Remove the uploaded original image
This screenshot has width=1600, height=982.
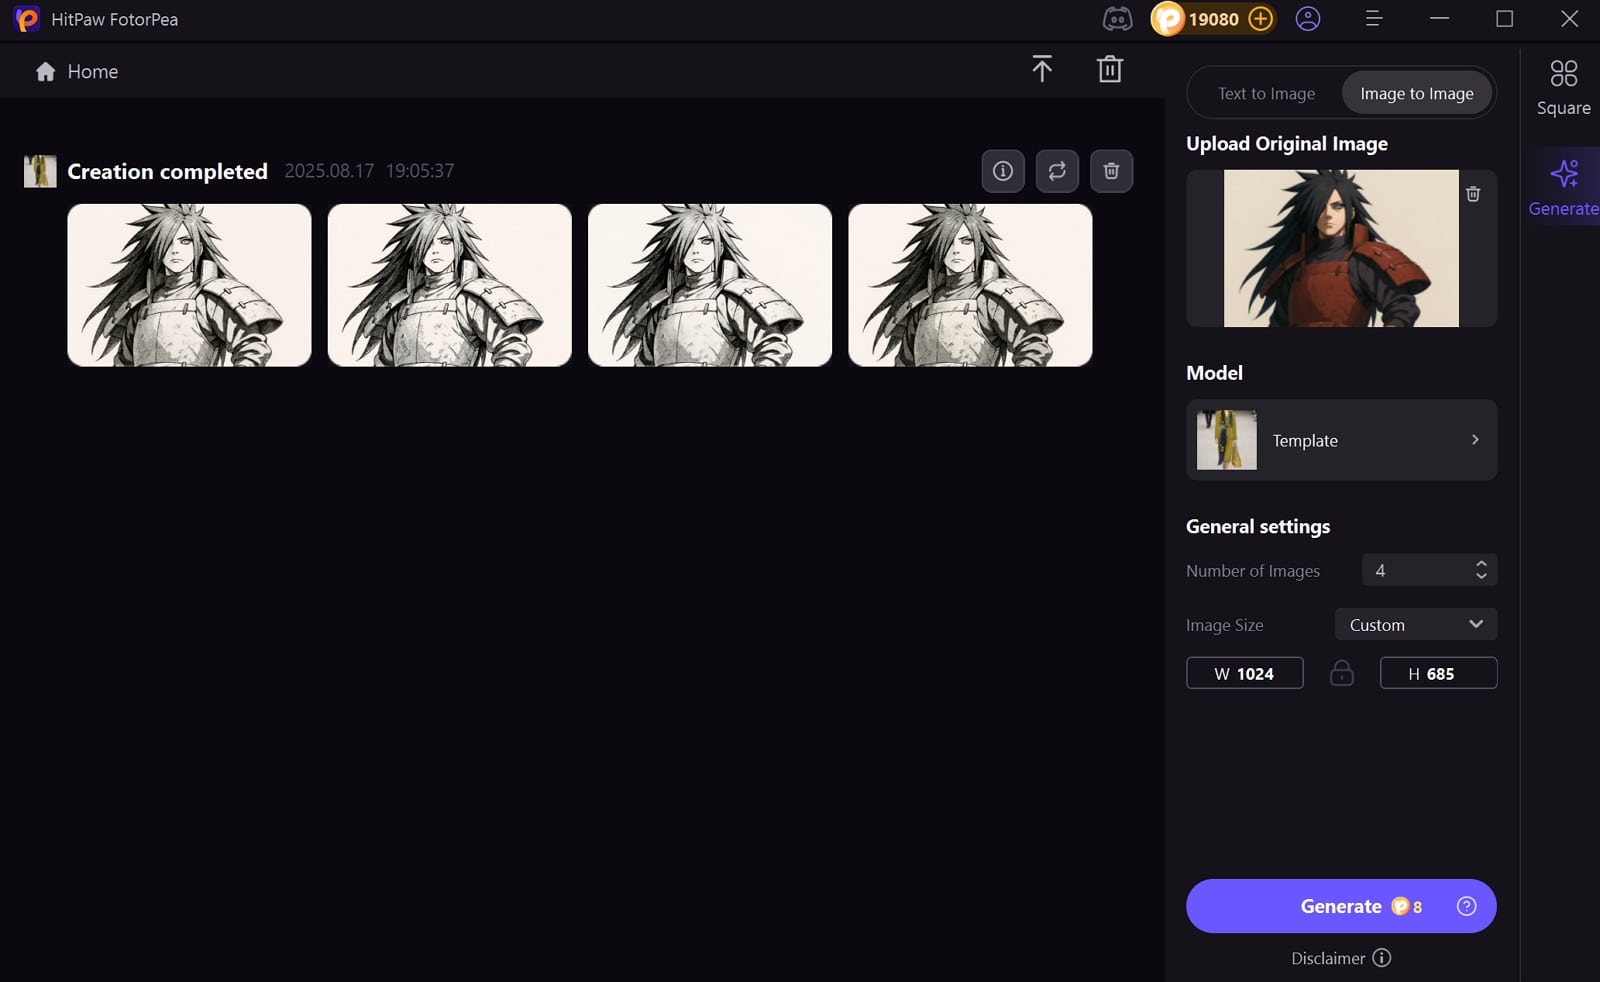[x=1473, y=194]
